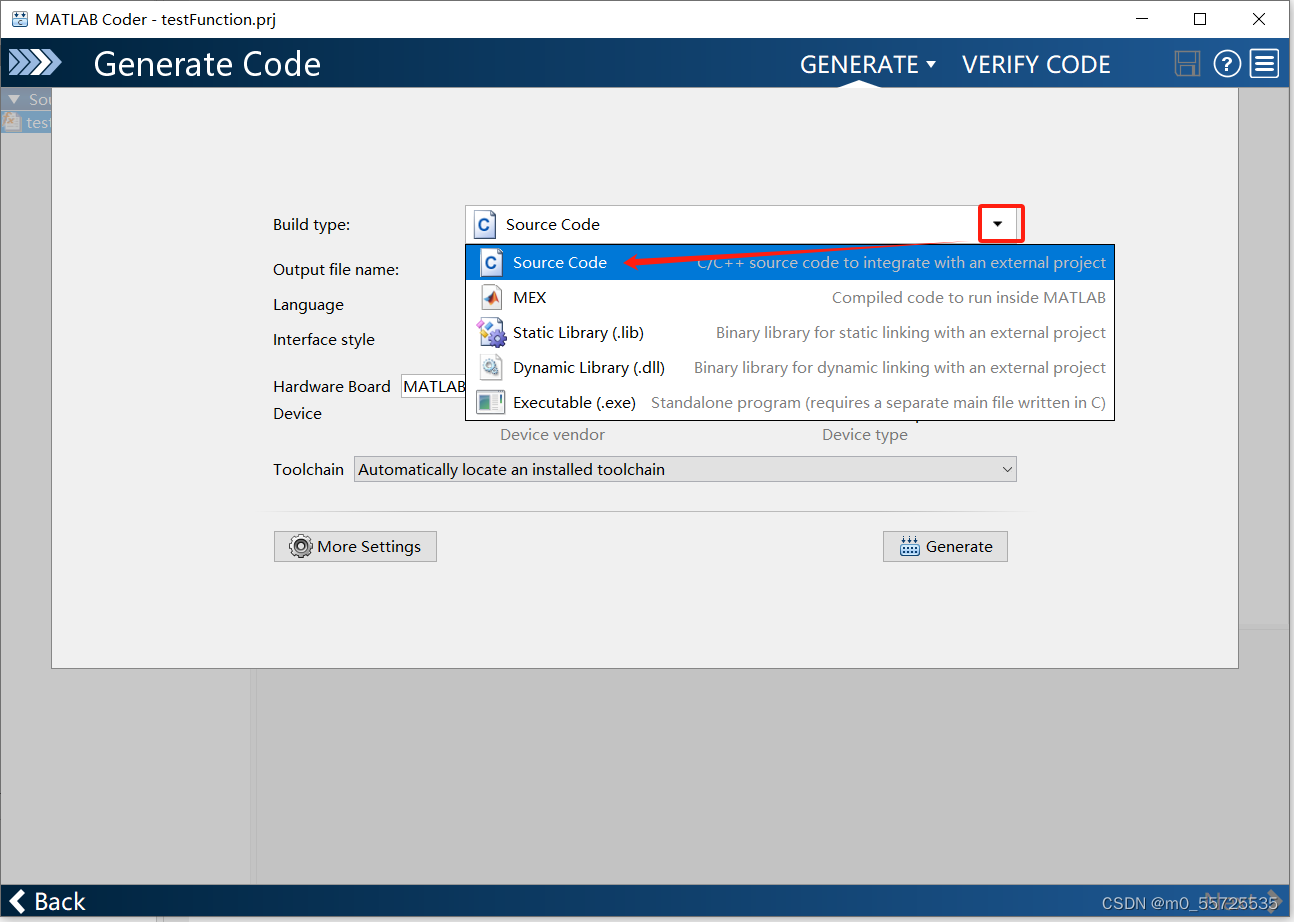1294x922 pixels.
Task: Open the hamburger menu icon
Action: (x=1264, y=63)
